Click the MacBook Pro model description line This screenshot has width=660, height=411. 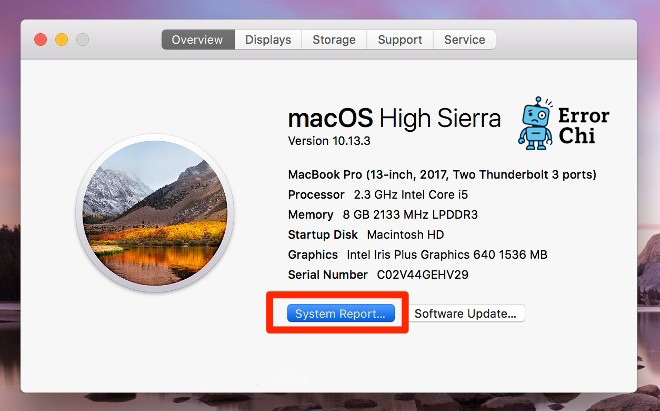[x=442, y=174]
